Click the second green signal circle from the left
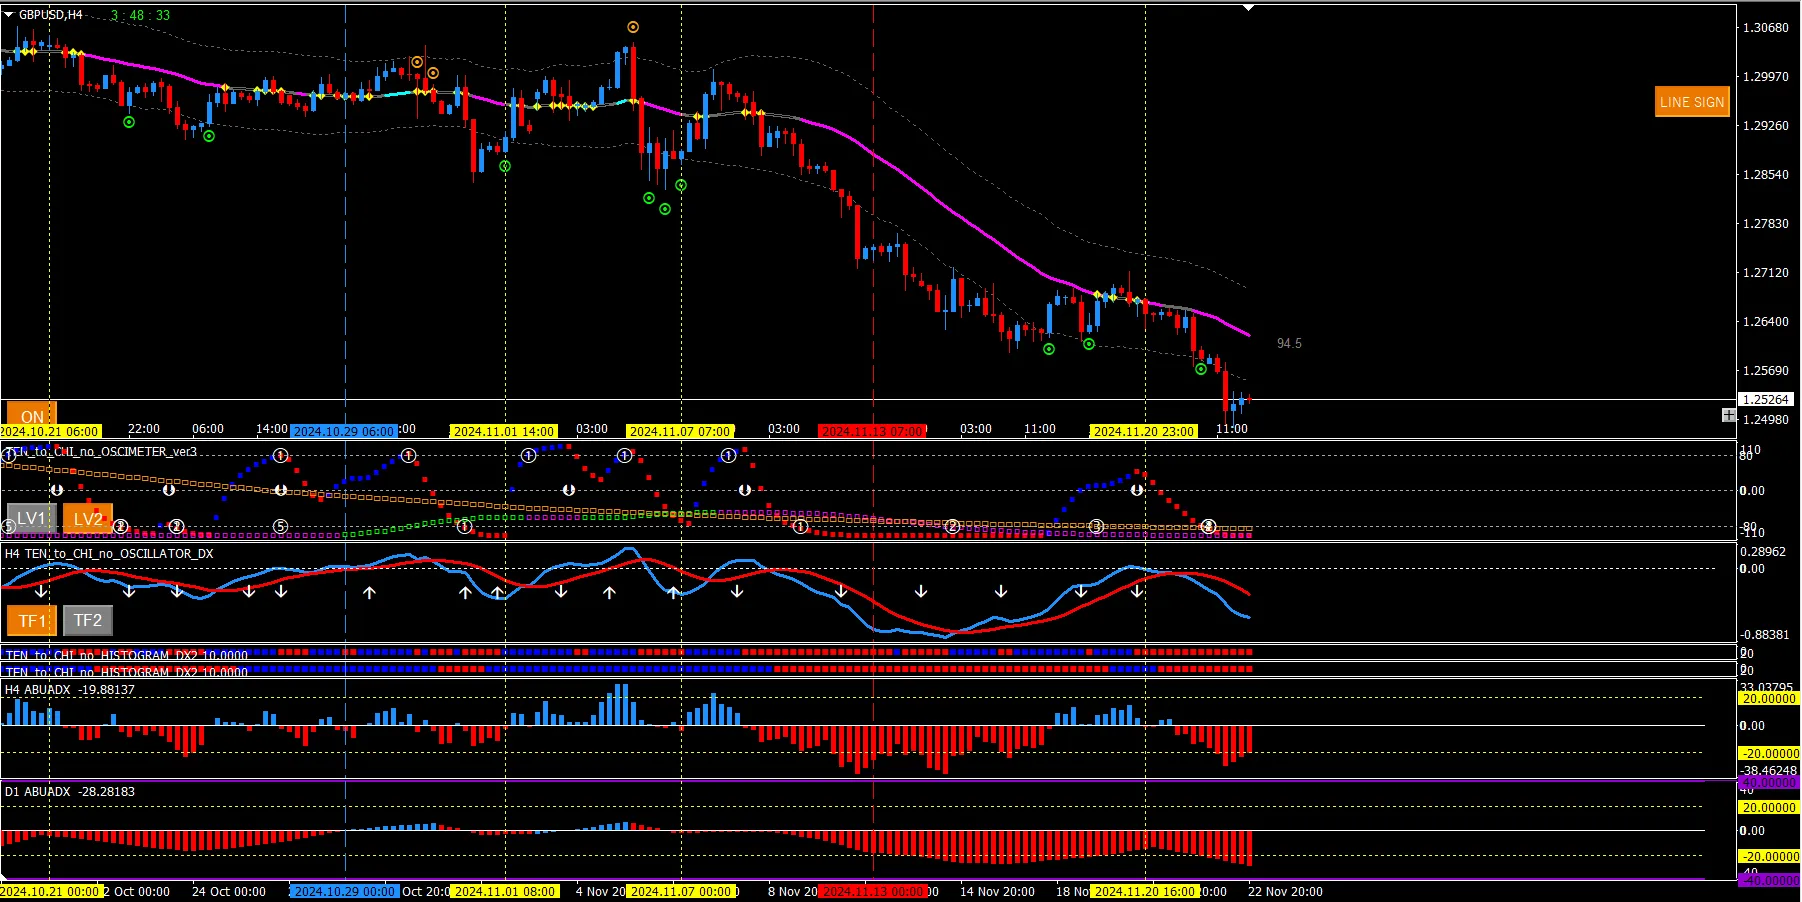Viewport: 1802px width, 902px height. 209,136
